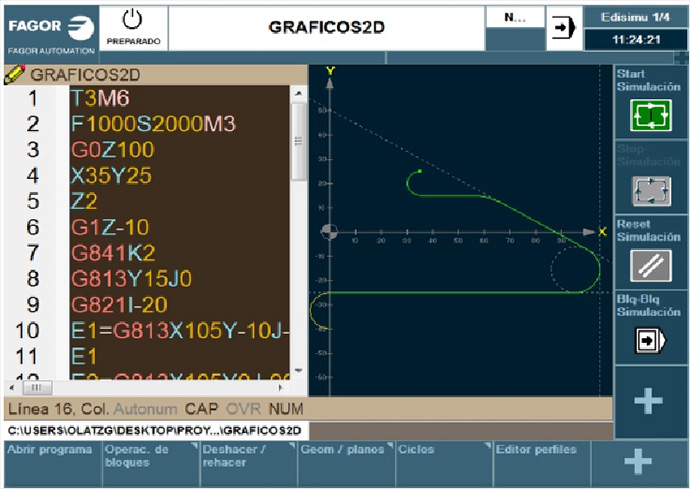Click the Línea 16, Col. status text
690x489 pixels.
(x=58, y=409)
